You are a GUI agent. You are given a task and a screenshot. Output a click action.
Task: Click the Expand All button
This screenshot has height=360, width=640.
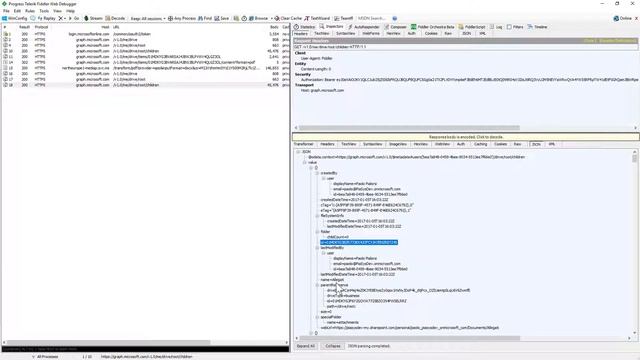tap(306, 346)
